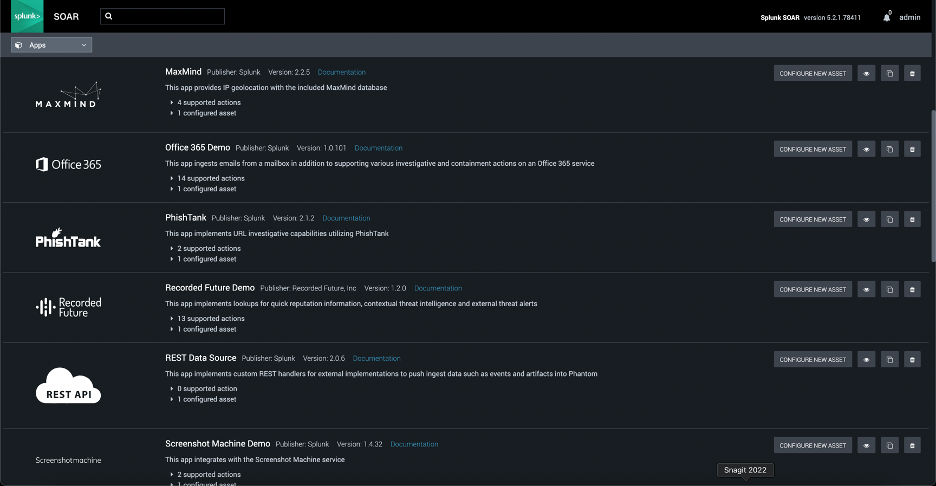Click the search magnifier icon
This screenshot has width=936, height=486.
pyautogui.click(x=109, y=16)
